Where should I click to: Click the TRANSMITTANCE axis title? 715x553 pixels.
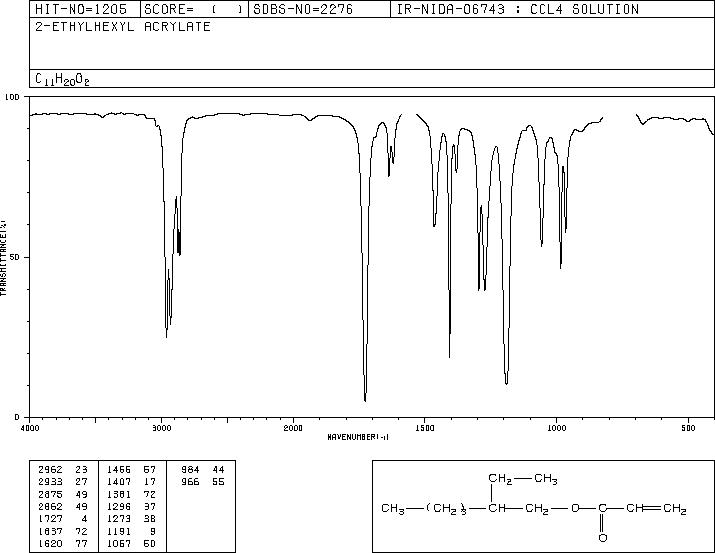[x=4, y=258]
